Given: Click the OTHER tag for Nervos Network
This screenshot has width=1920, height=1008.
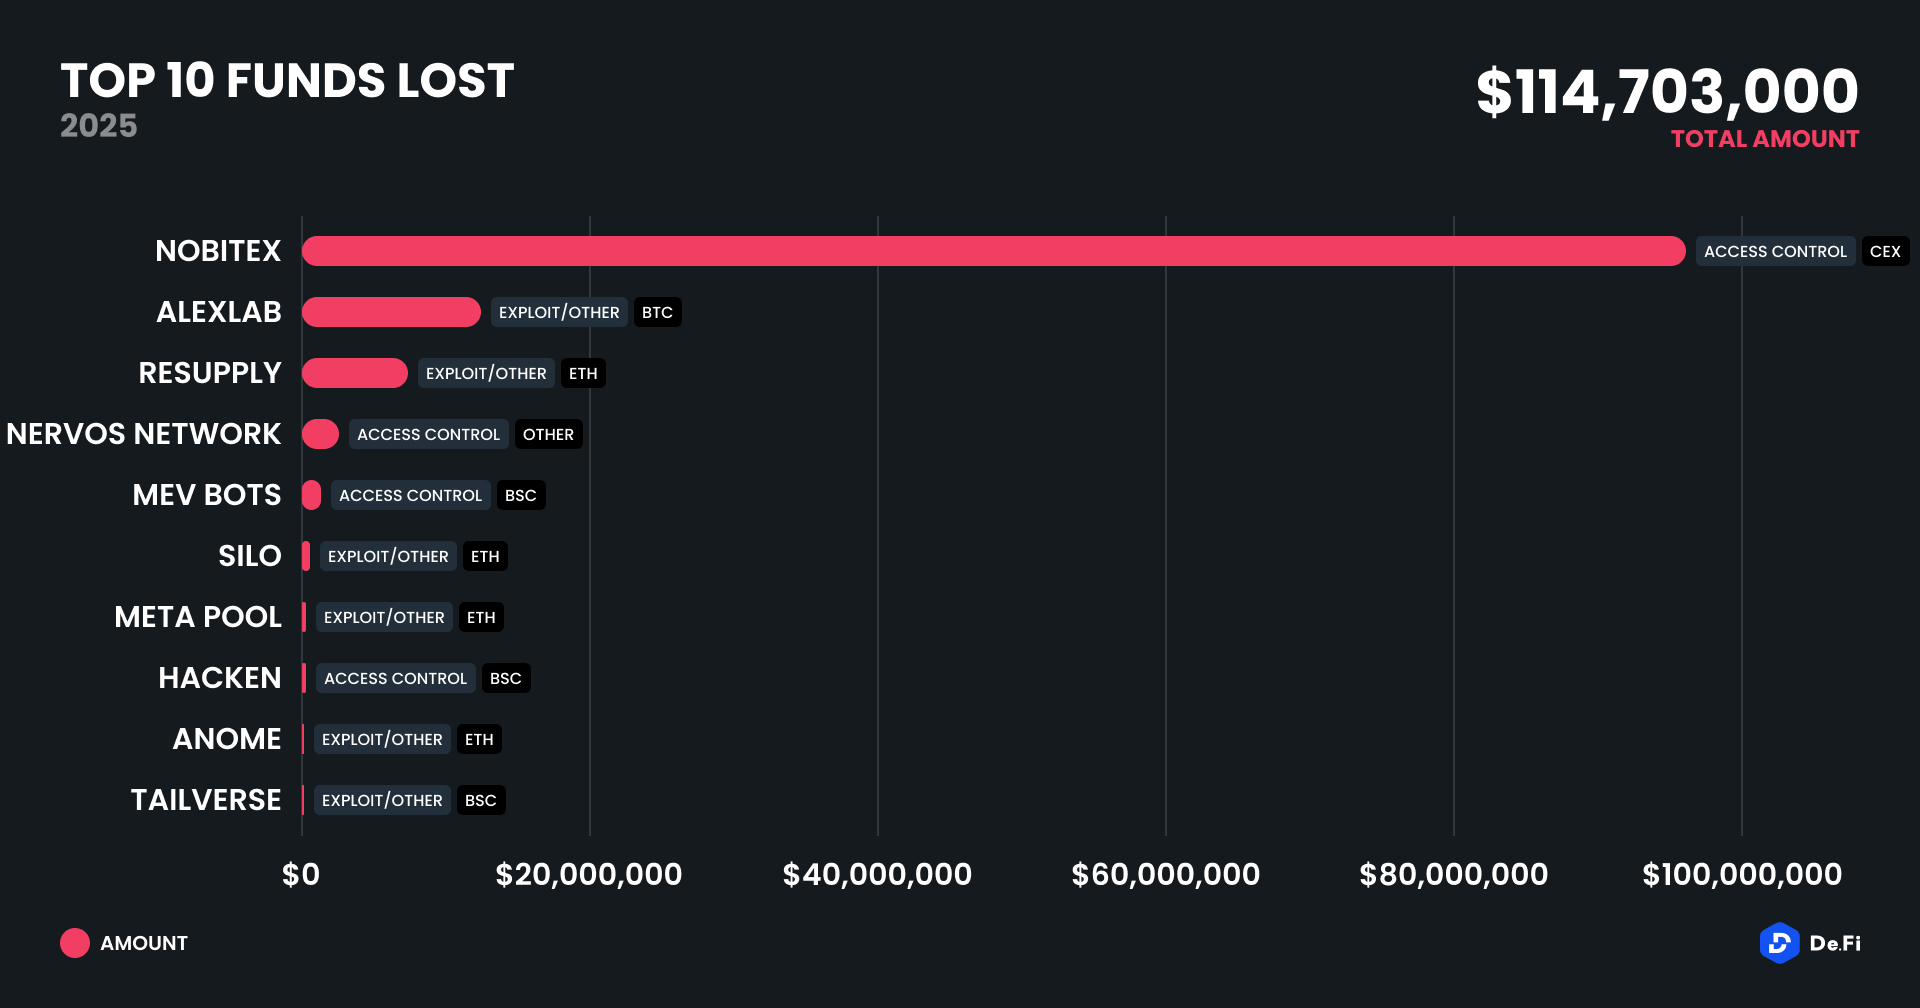Looking at the screenshot, I should pos(548,434).
